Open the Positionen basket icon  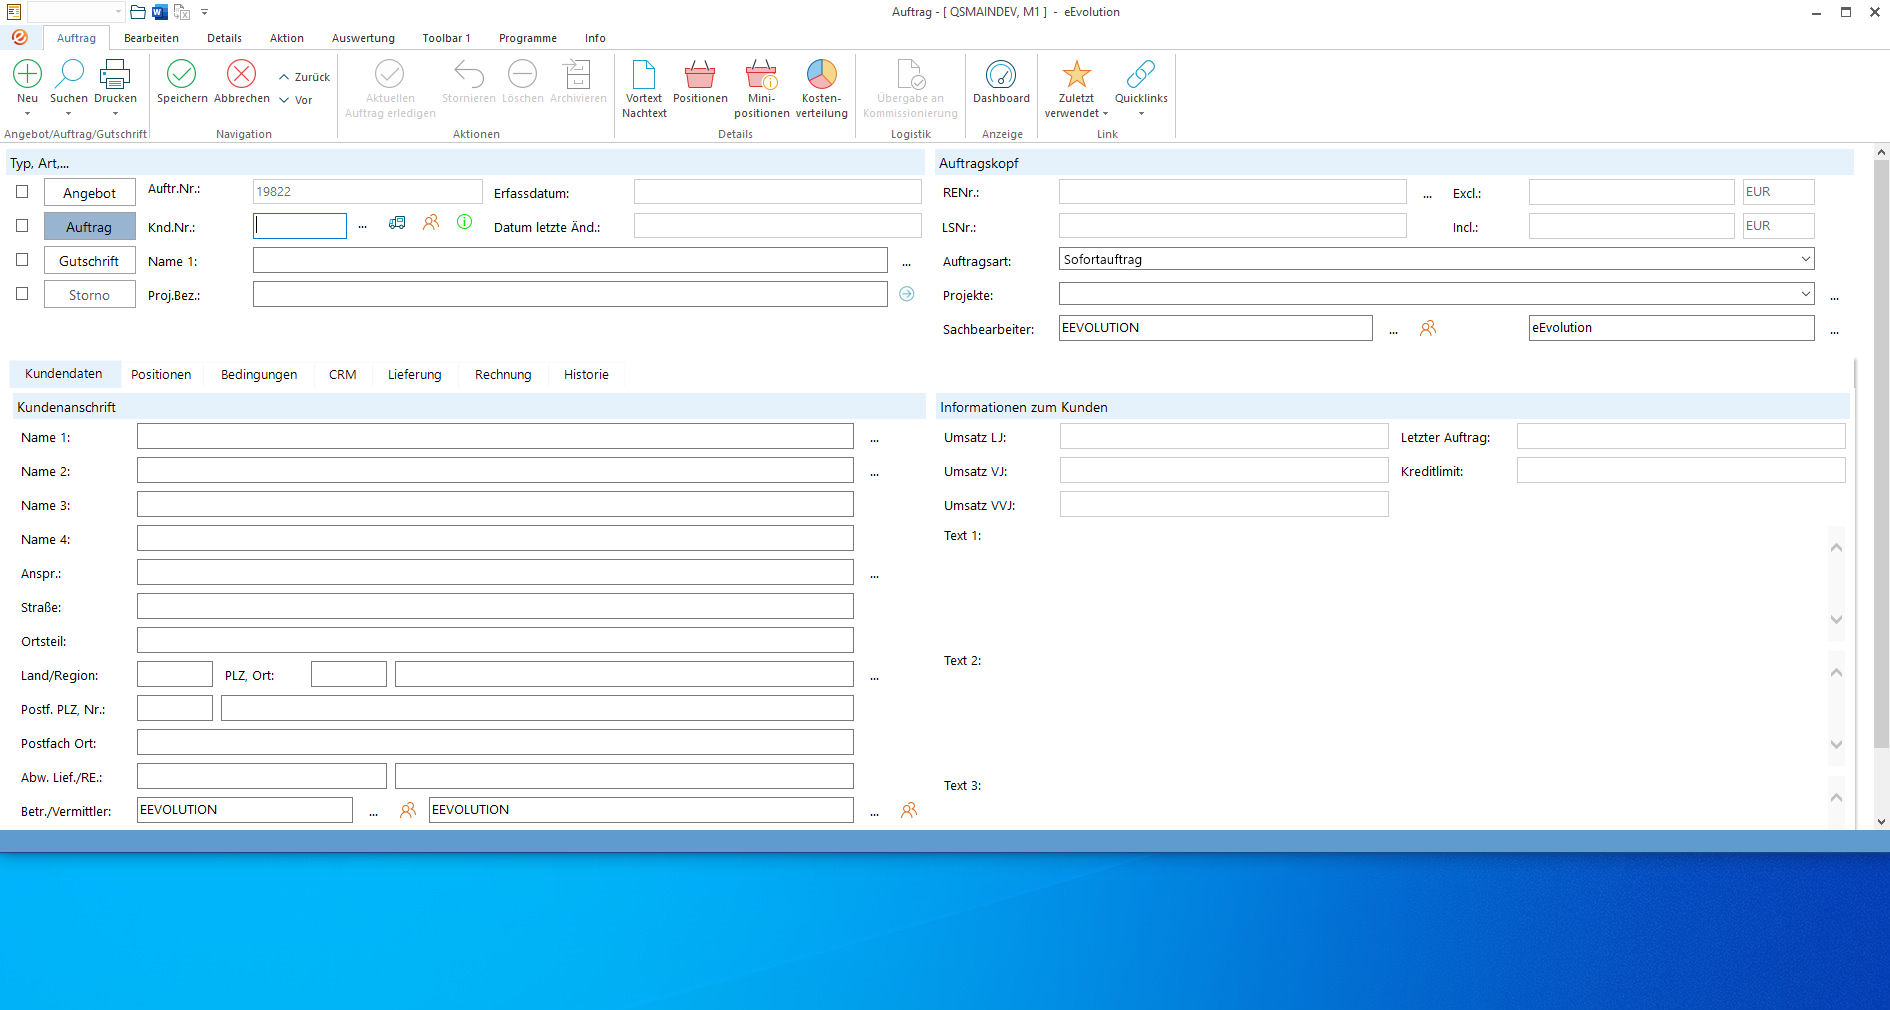click(700, 74)
